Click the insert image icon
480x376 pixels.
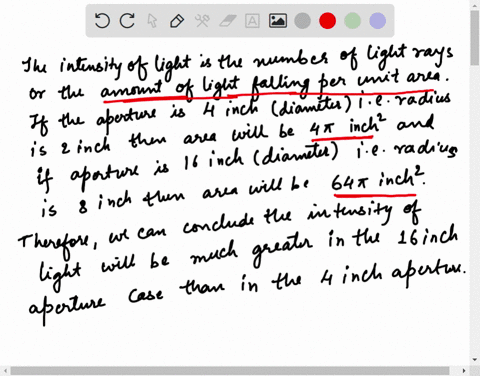point(278,21)
